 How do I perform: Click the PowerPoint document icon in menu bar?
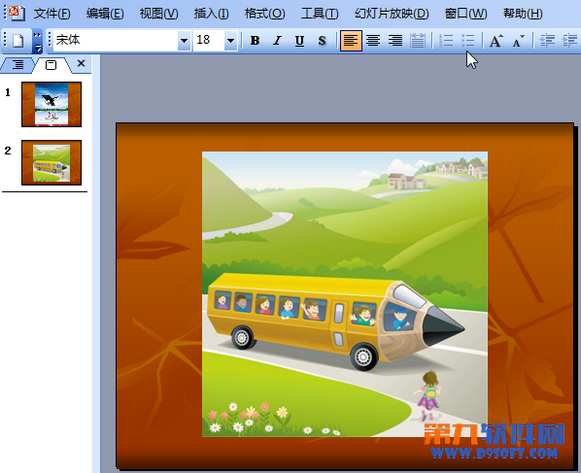16,13
